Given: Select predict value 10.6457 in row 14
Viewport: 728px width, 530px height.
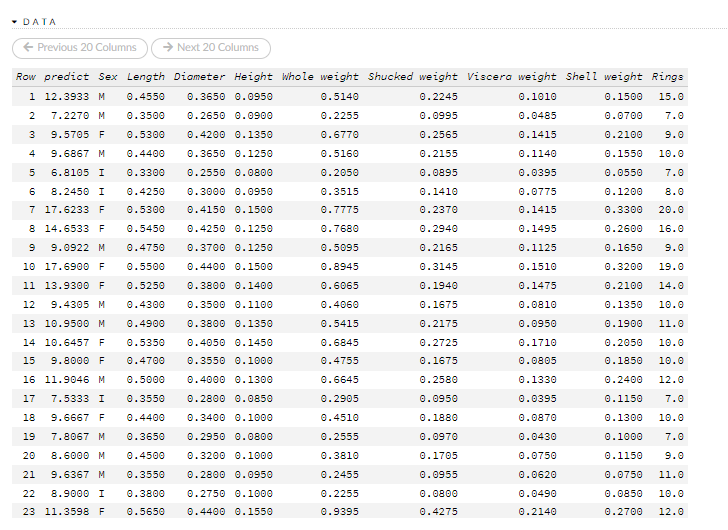Looking at the screenshot, I should pos(66,343).
